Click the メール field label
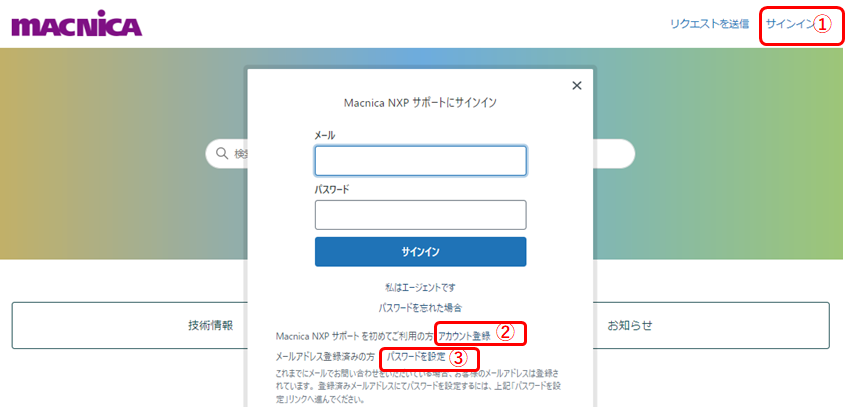Viewport: 845px width, 407px height. 325,135
